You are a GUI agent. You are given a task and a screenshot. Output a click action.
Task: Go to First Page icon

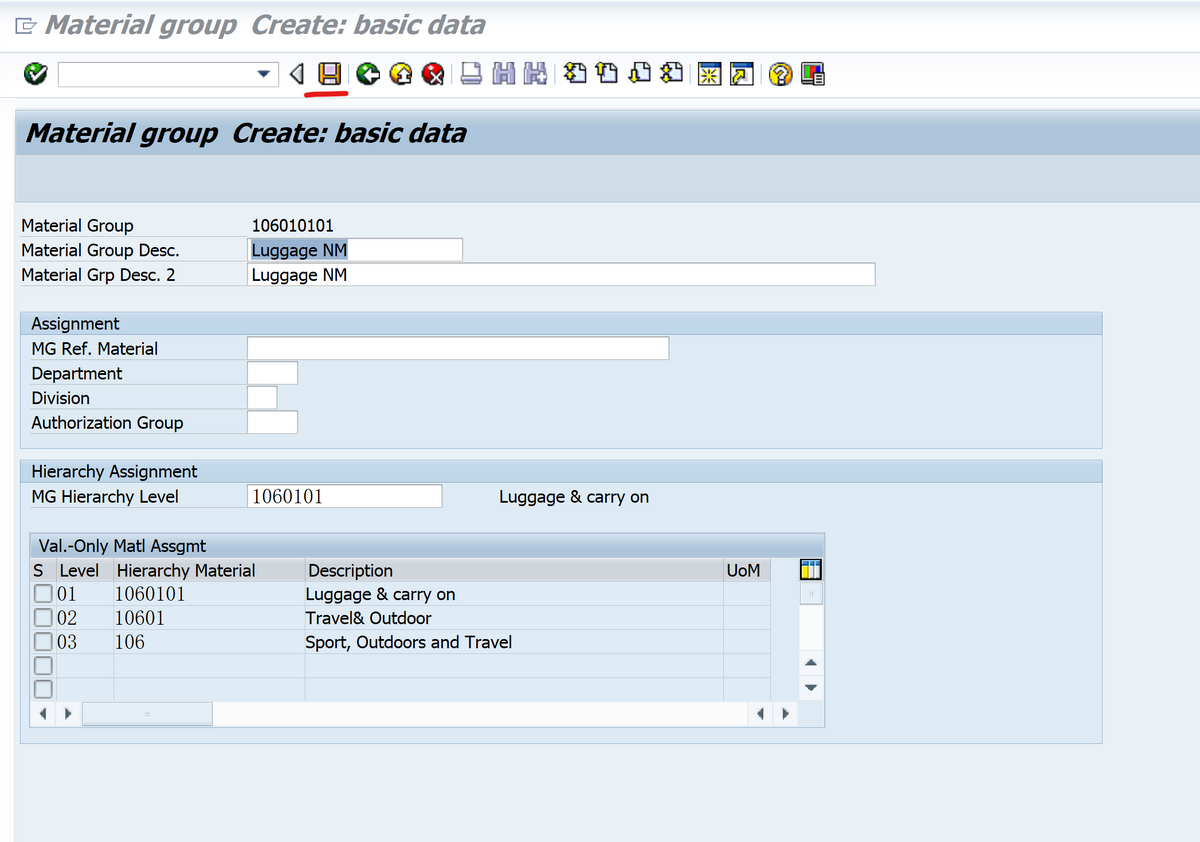tap(575, 74)
